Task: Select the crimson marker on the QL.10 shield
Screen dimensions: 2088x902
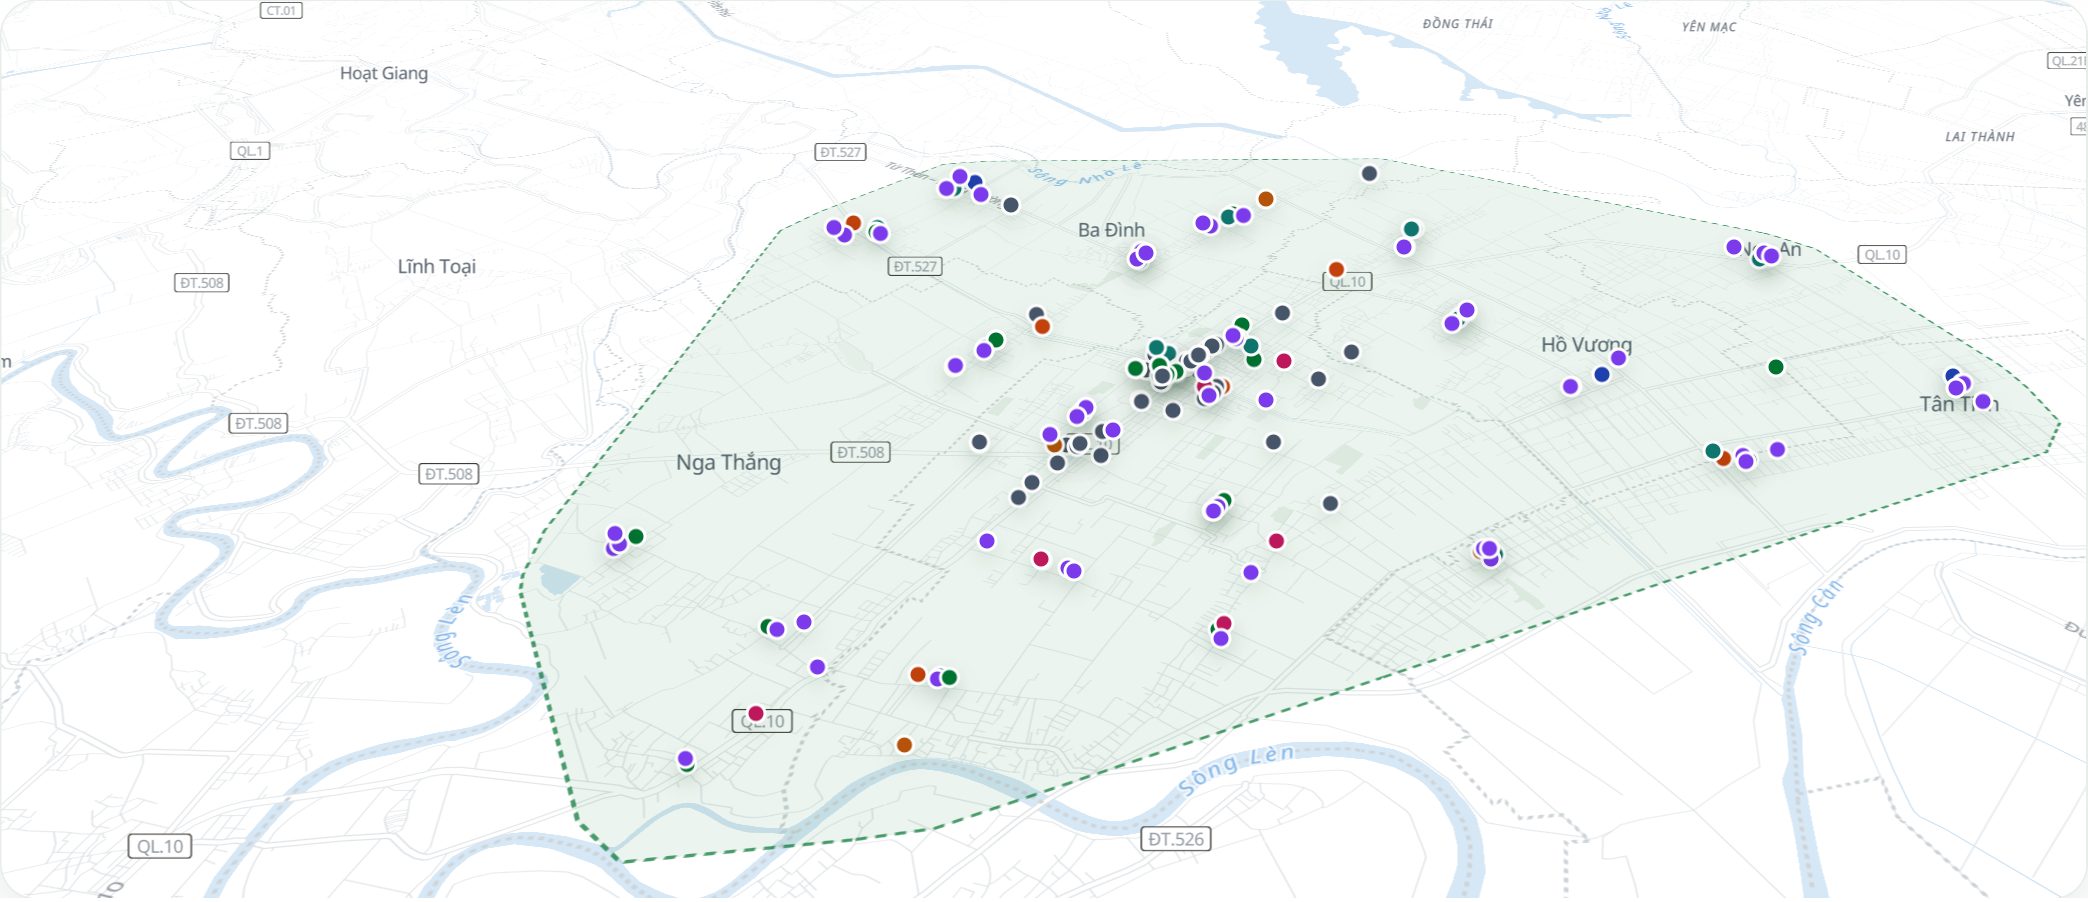Action: coord(756,713)
